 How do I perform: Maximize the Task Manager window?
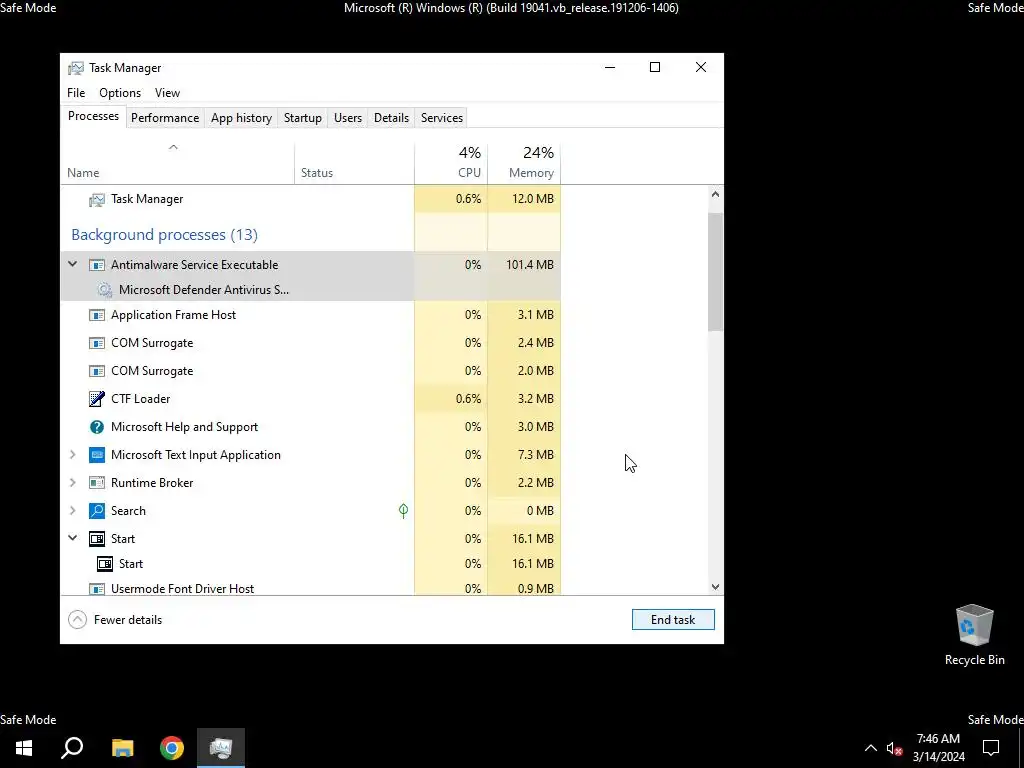point(655,67)
